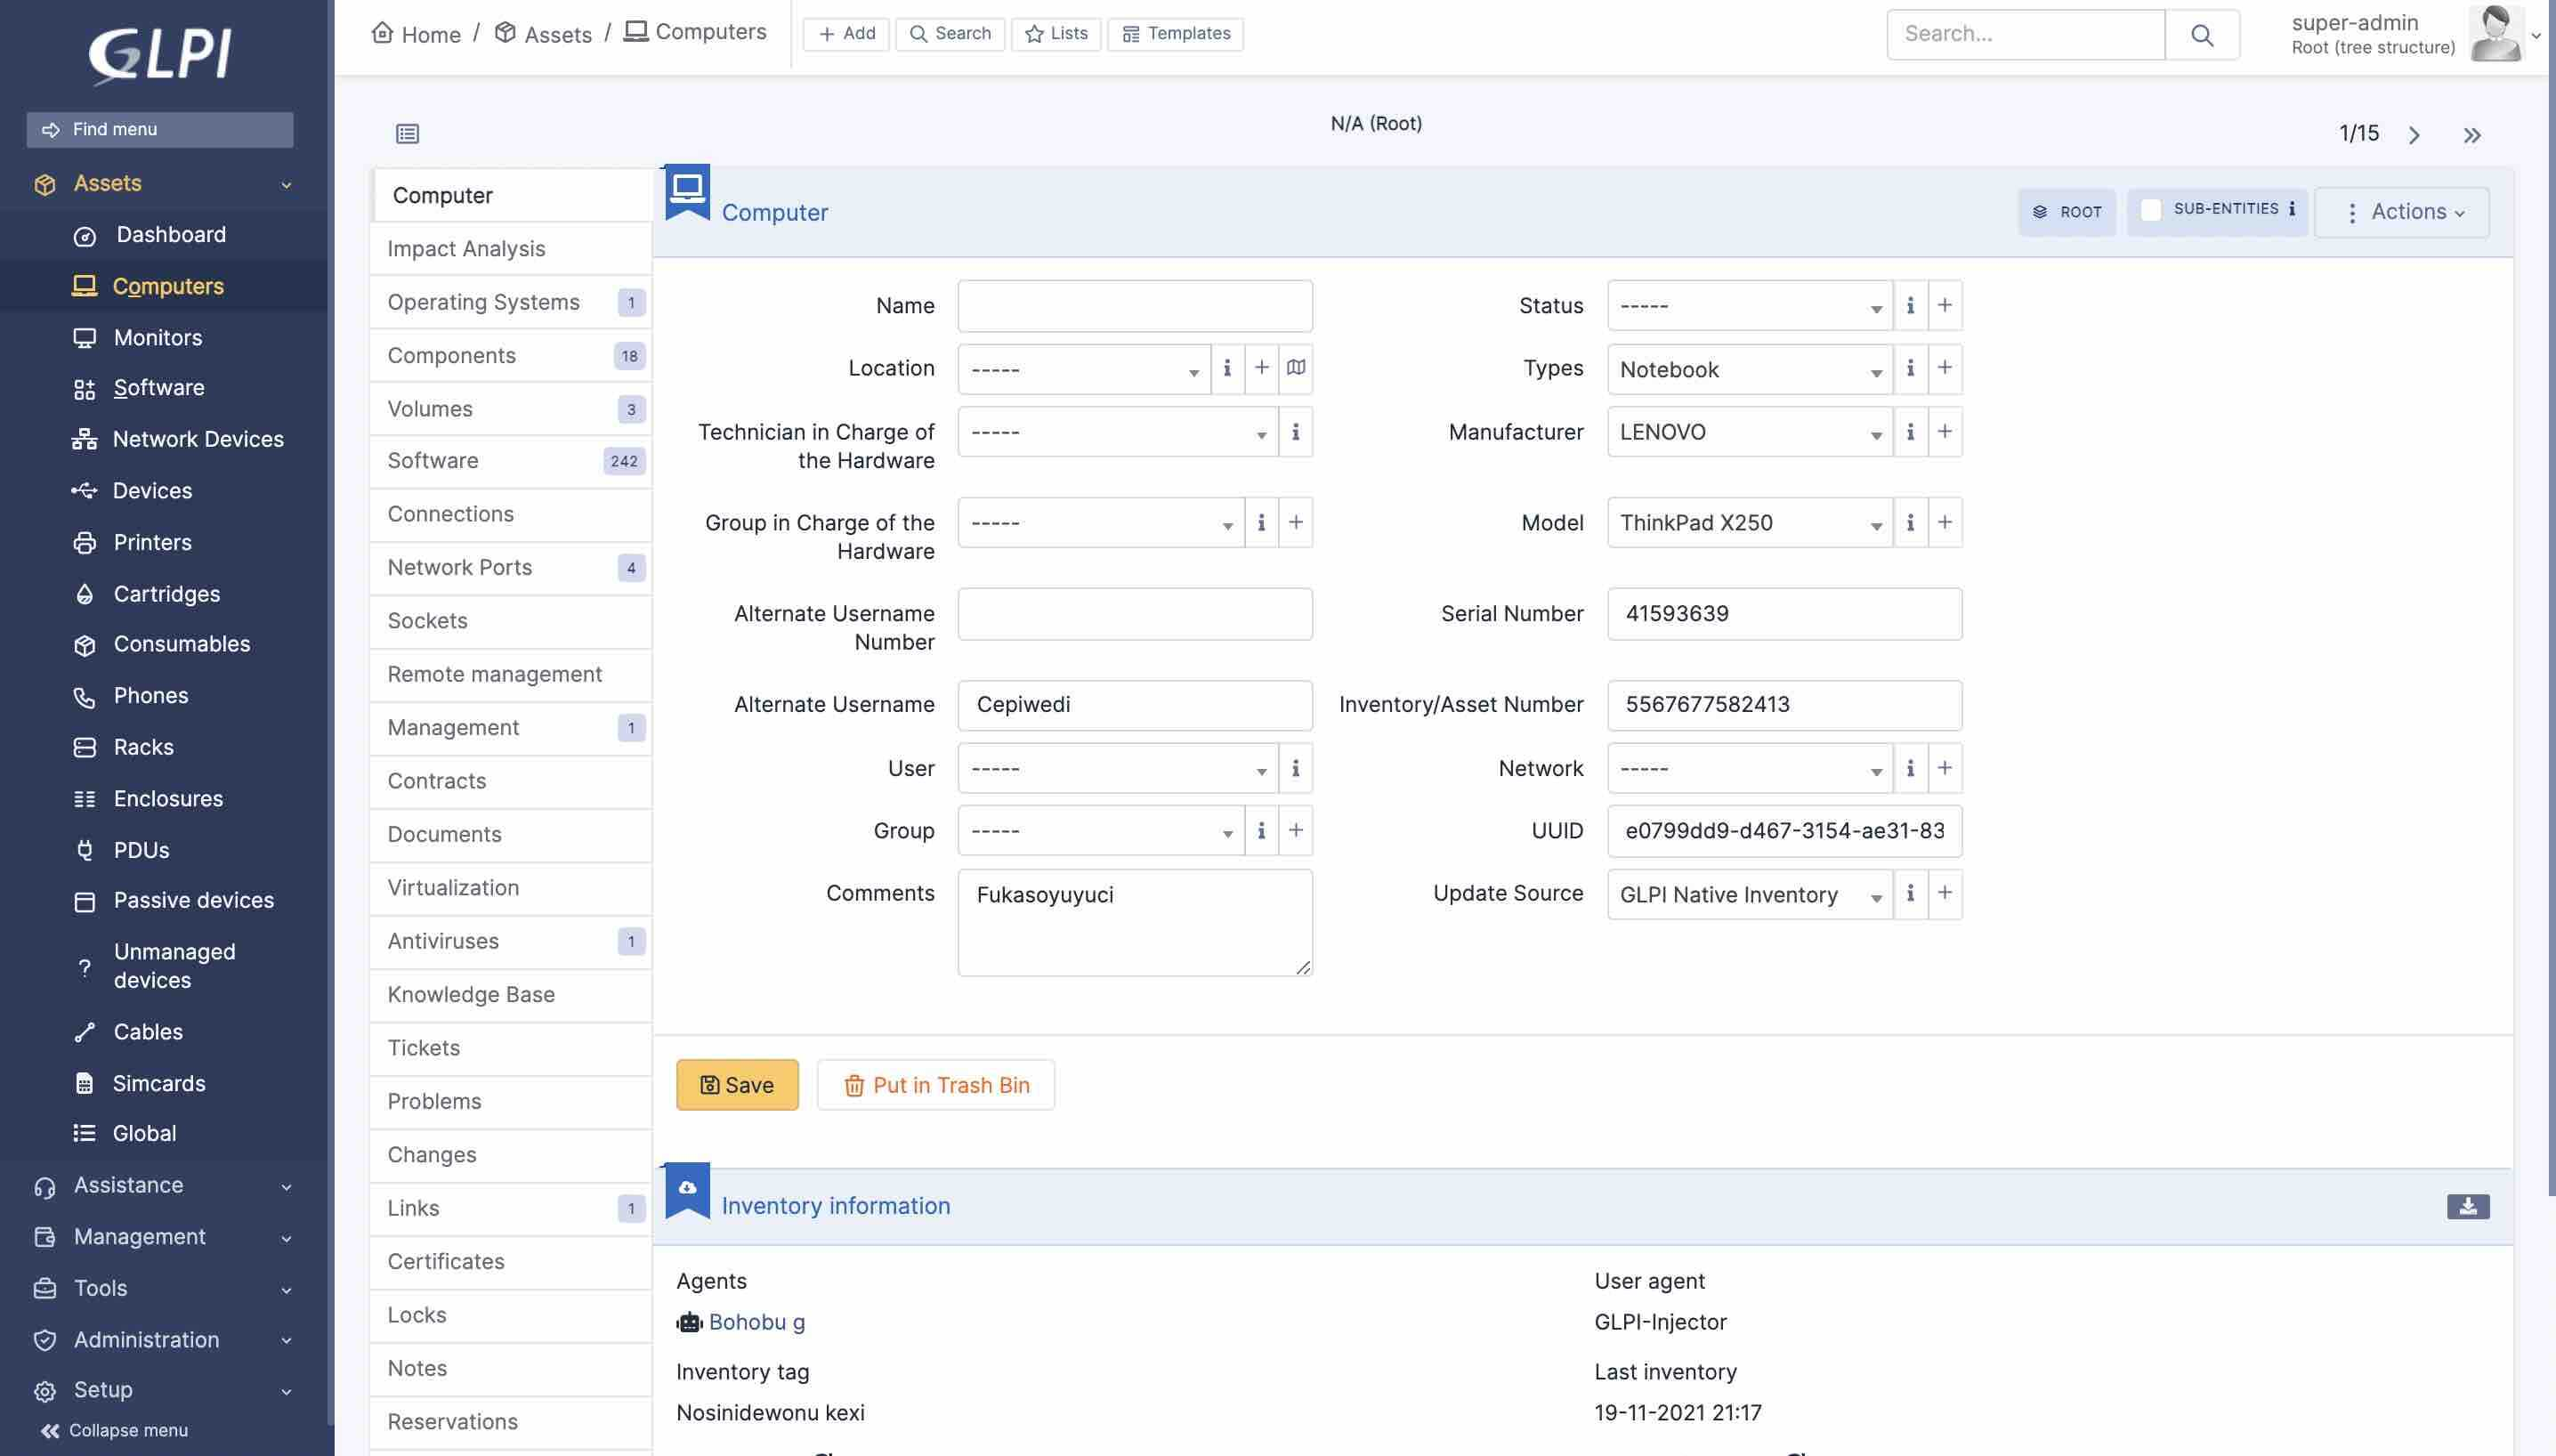
Task: Switch to Impact Analysis tab
Action: (x=511, y=249)
